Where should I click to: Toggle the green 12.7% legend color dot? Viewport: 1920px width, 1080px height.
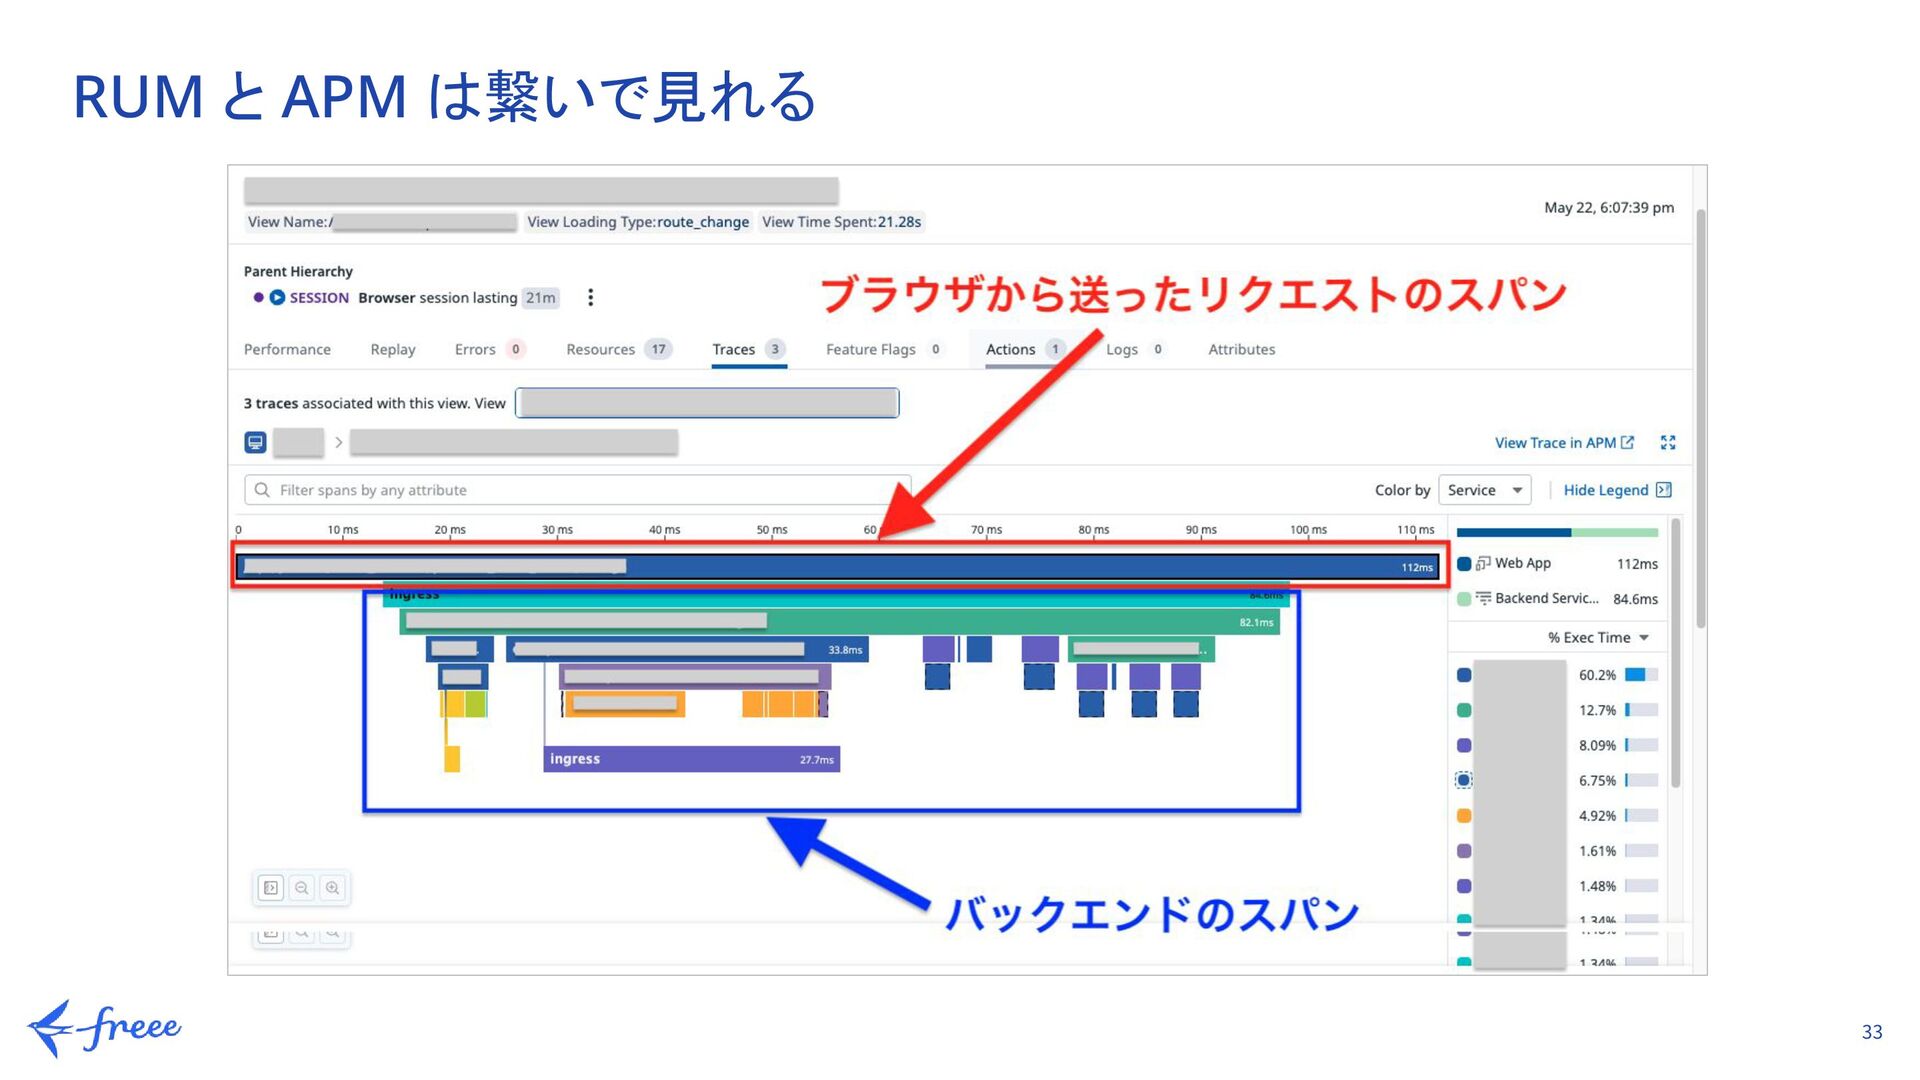click(x=1464, y=710)
